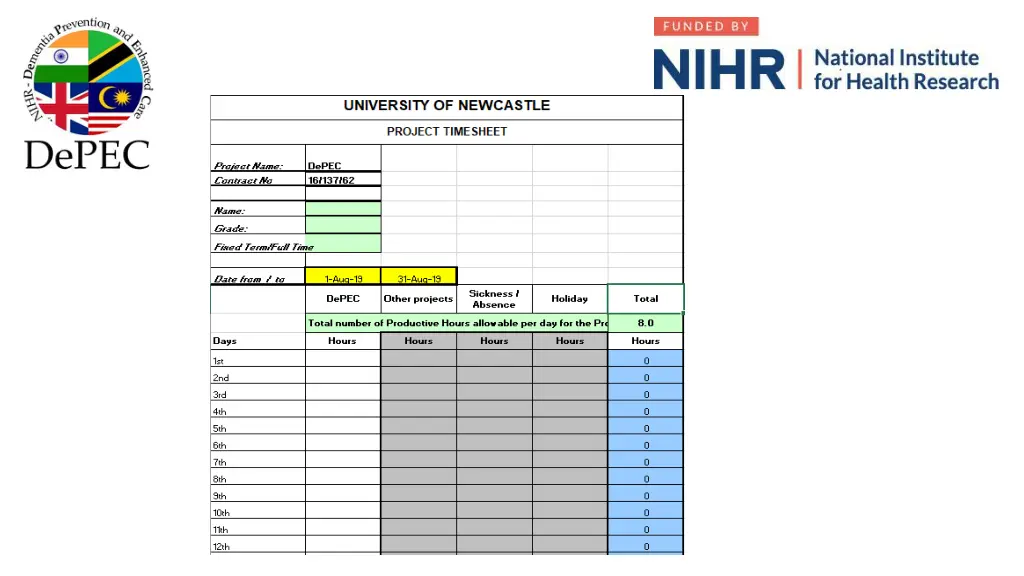Select the 8th day row label

click(219, 479)
